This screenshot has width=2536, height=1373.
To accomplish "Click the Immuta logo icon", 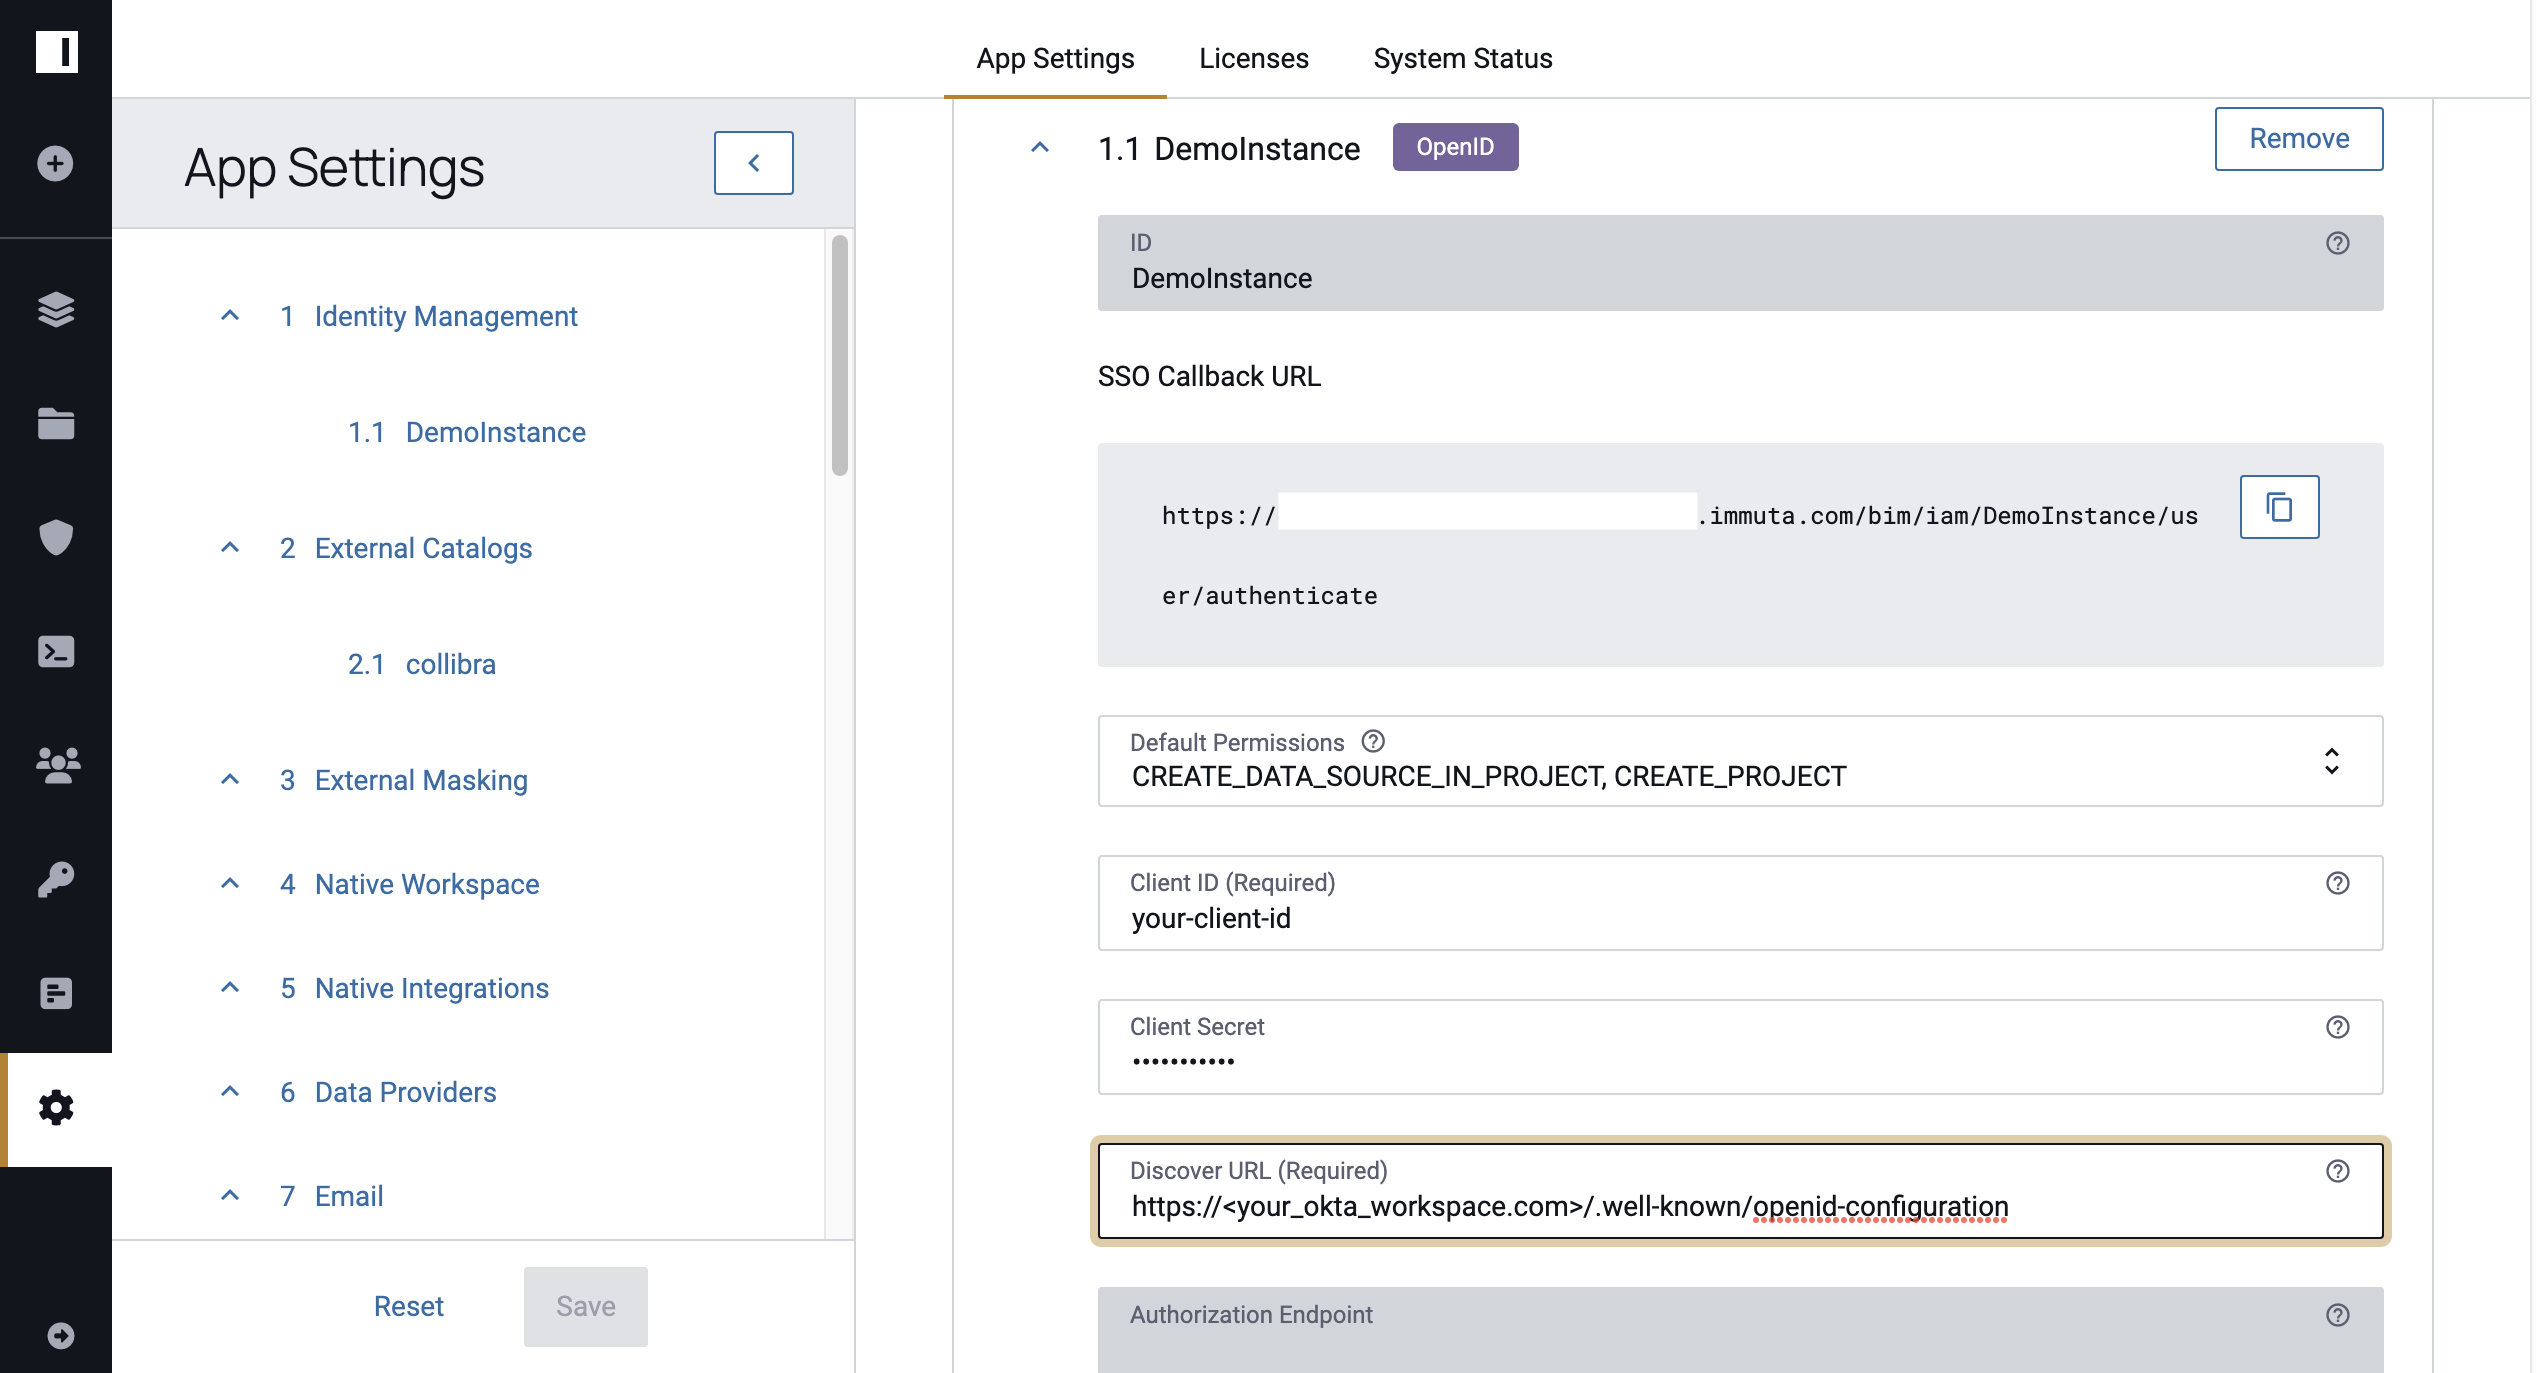I will 56,51.
